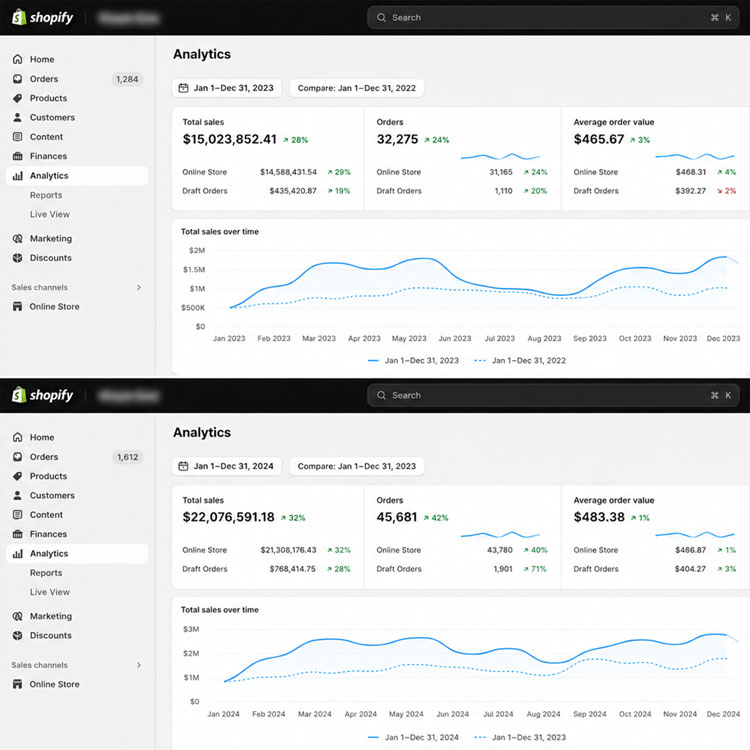Open the Jan 1–Dec 31, 2023 date range picker
The image size is (750, 750).
(226, 88)
